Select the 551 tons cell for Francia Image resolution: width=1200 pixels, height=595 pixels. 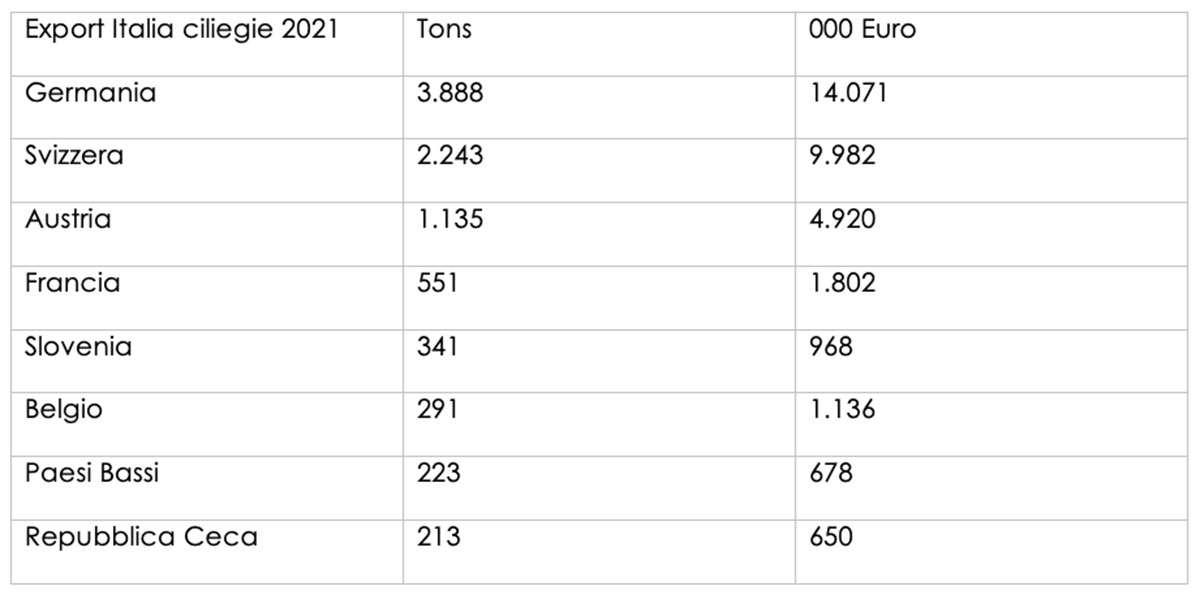click(x=599, y=297)
